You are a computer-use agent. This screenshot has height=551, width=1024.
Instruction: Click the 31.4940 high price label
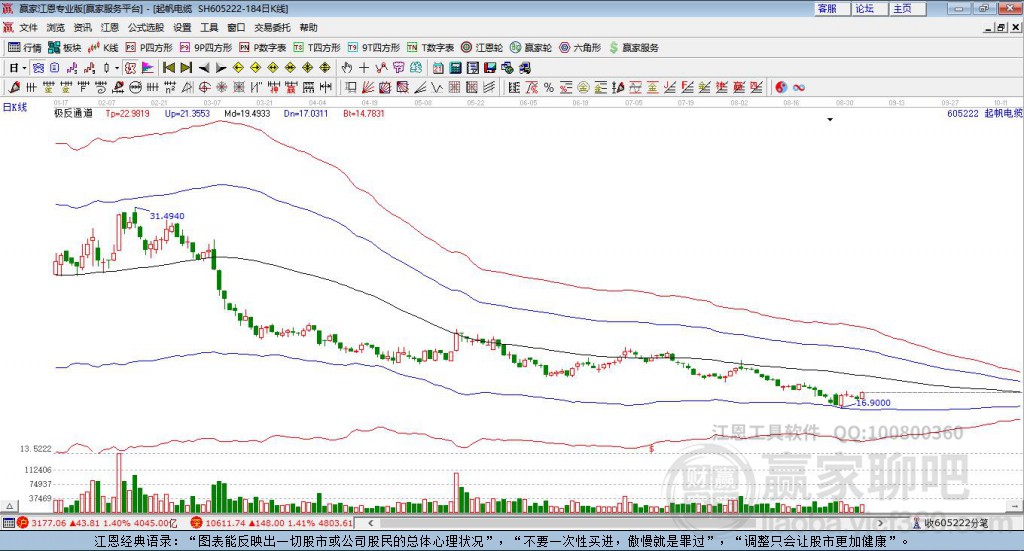[167, 215]
